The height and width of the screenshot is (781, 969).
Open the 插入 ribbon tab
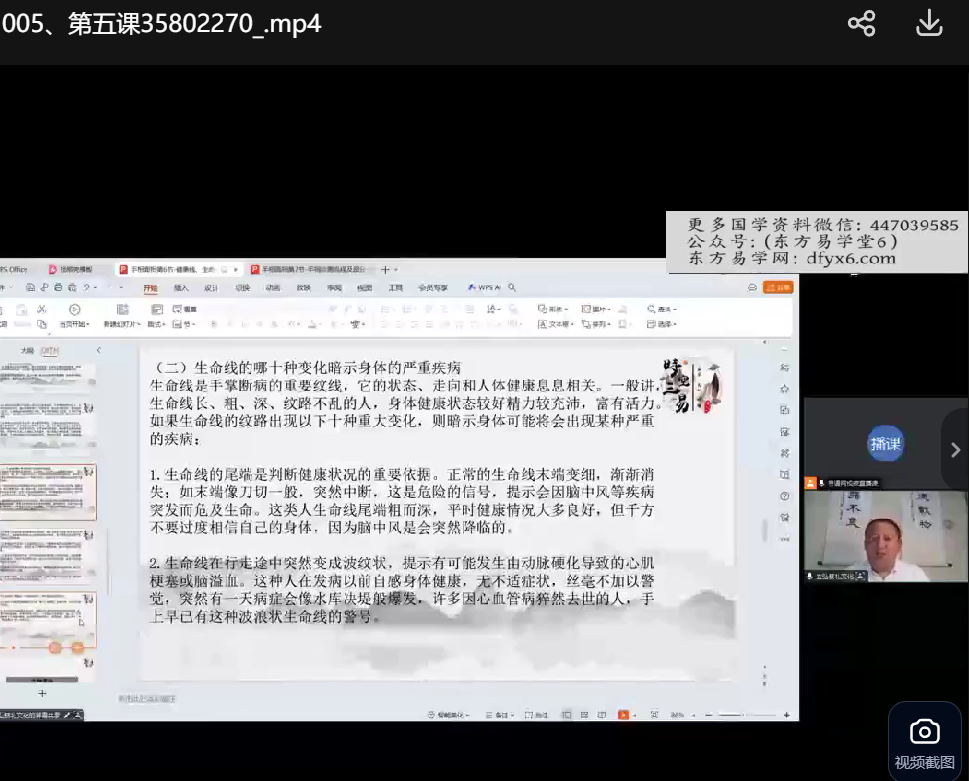(181, 288)
